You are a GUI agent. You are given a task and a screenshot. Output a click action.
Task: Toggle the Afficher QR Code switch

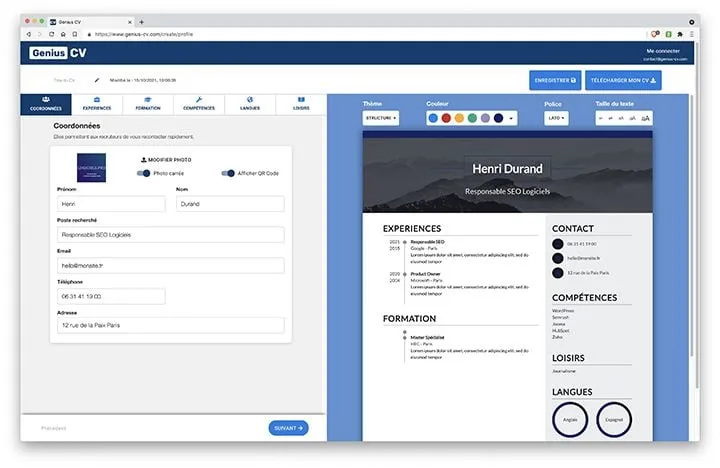[x=228, y=173]
